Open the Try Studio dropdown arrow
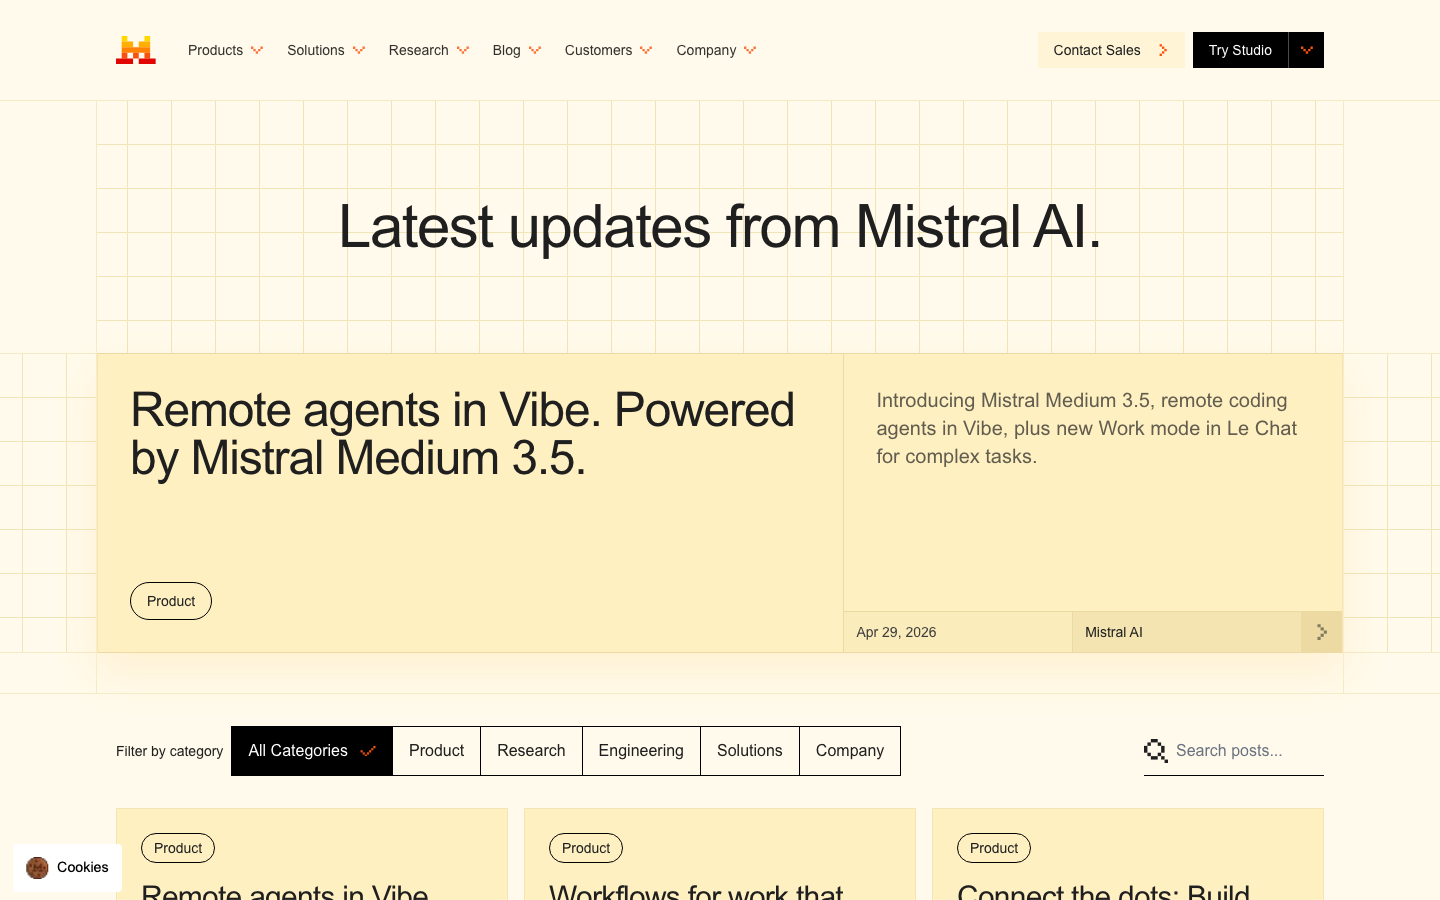 1306,50
